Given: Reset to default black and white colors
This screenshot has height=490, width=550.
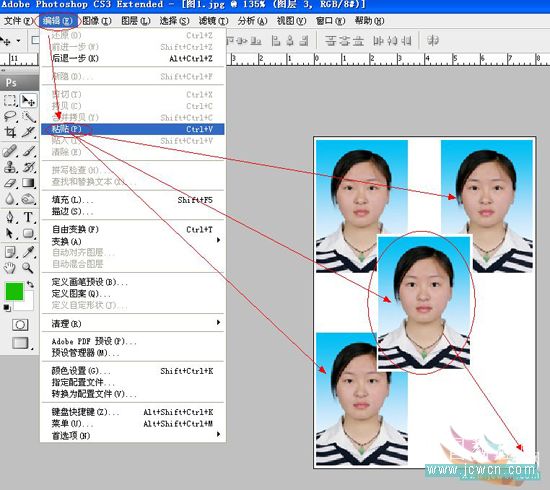Looking at the screenshot, I should [x=7, y=308].
